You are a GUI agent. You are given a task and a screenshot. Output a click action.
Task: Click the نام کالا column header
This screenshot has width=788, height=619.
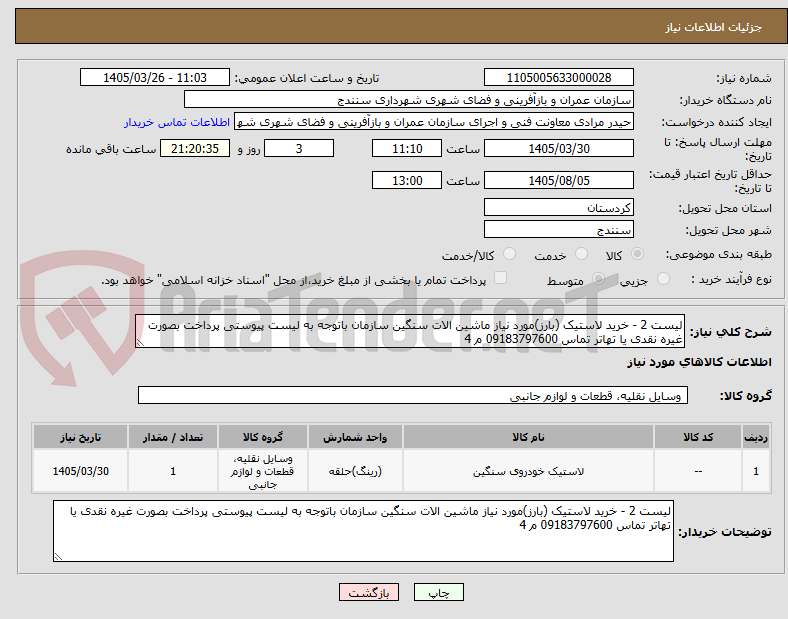coord(528,437)
